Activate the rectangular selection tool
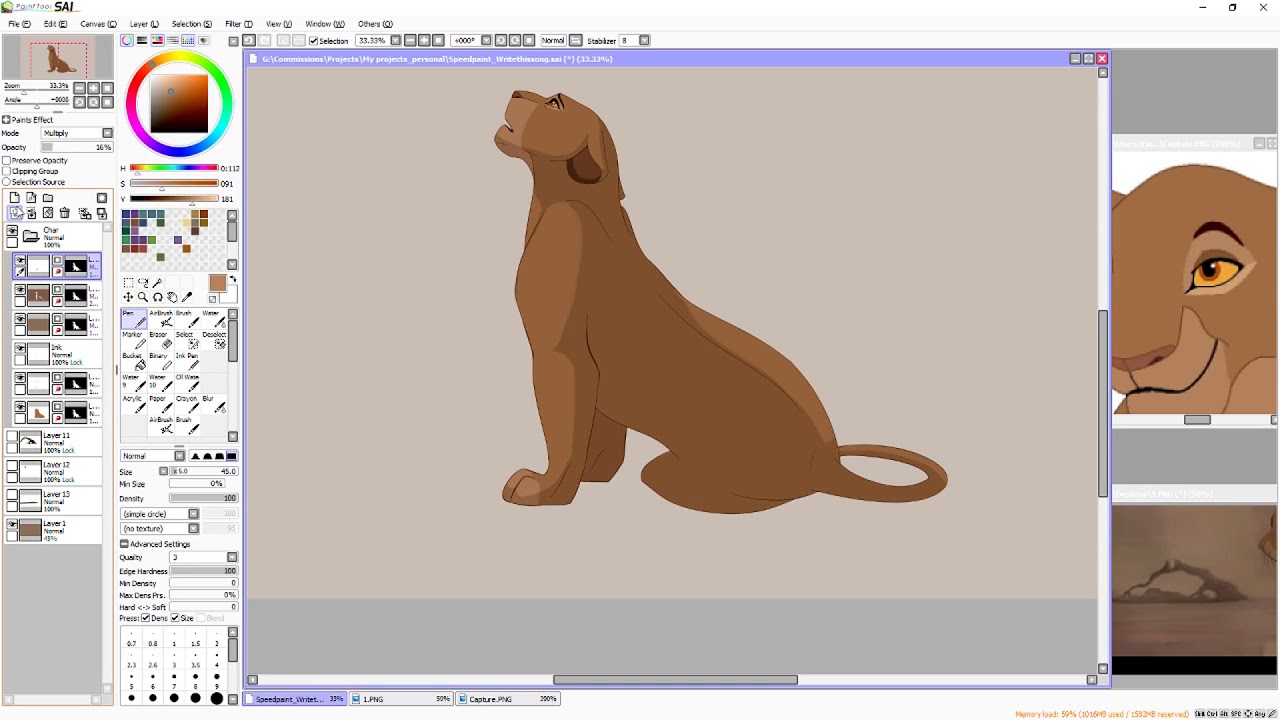1280x720 pixels. click(128, 283)
